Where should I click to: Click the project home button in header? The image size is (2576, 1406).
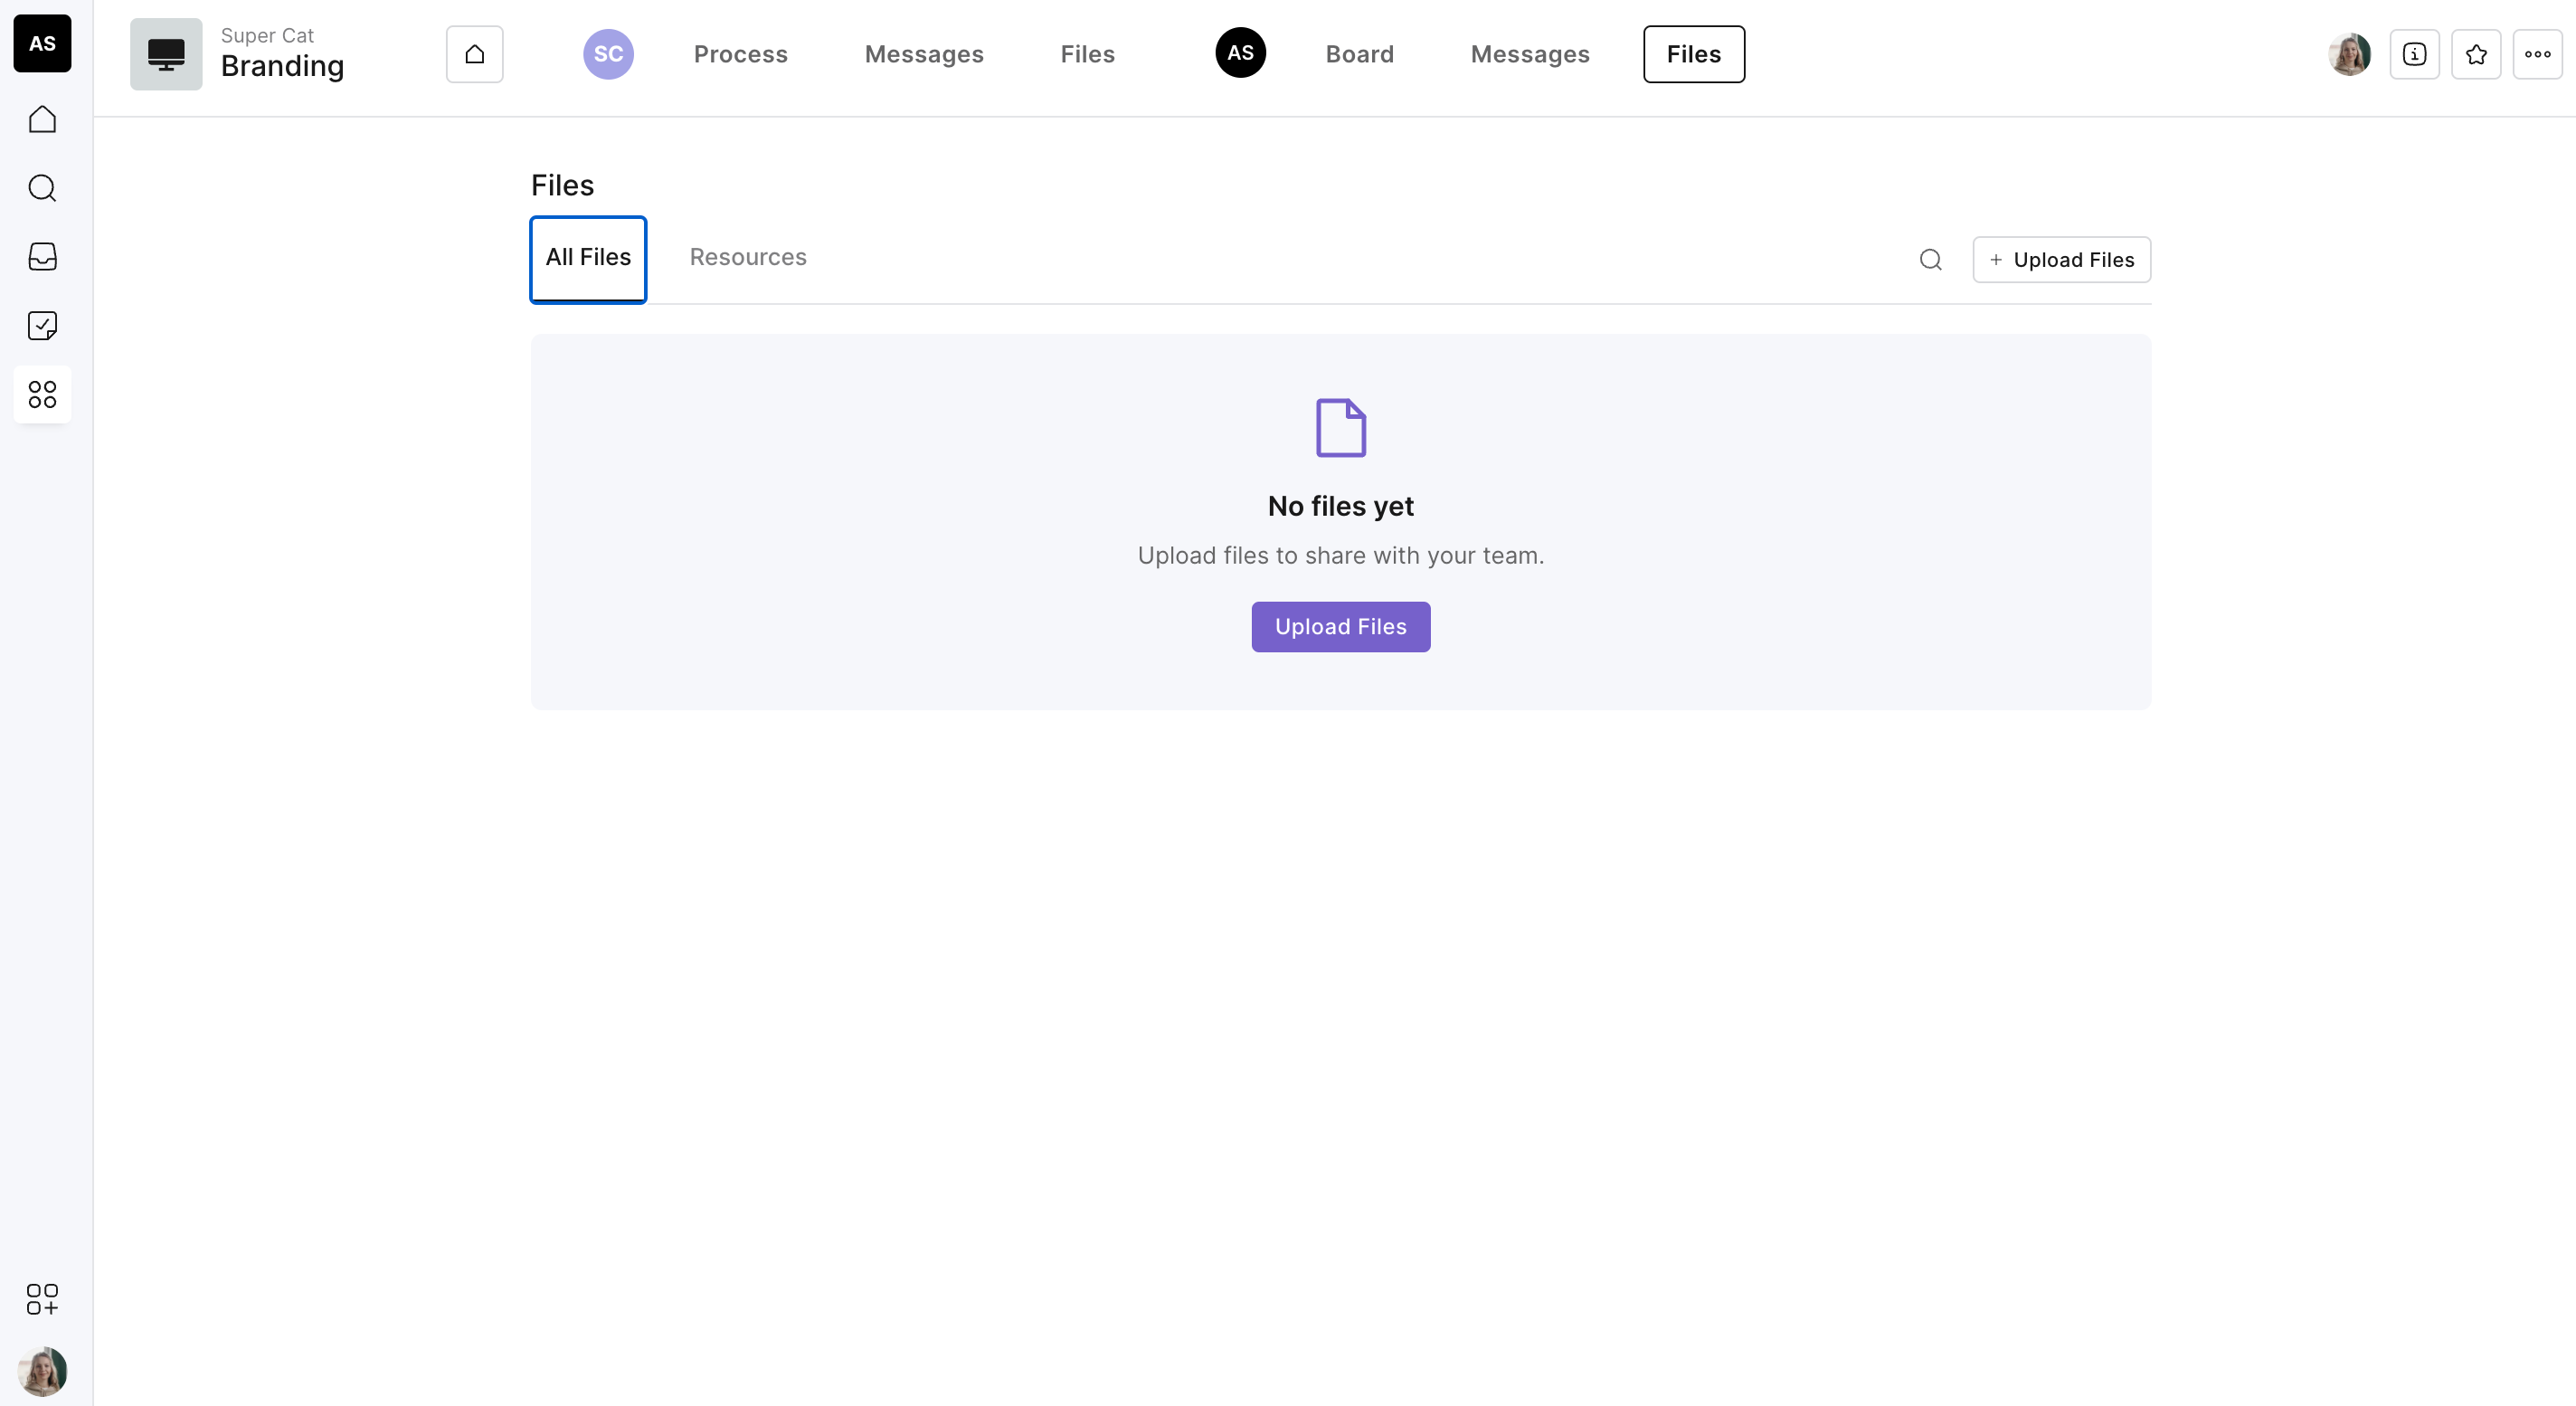(474, 54)
